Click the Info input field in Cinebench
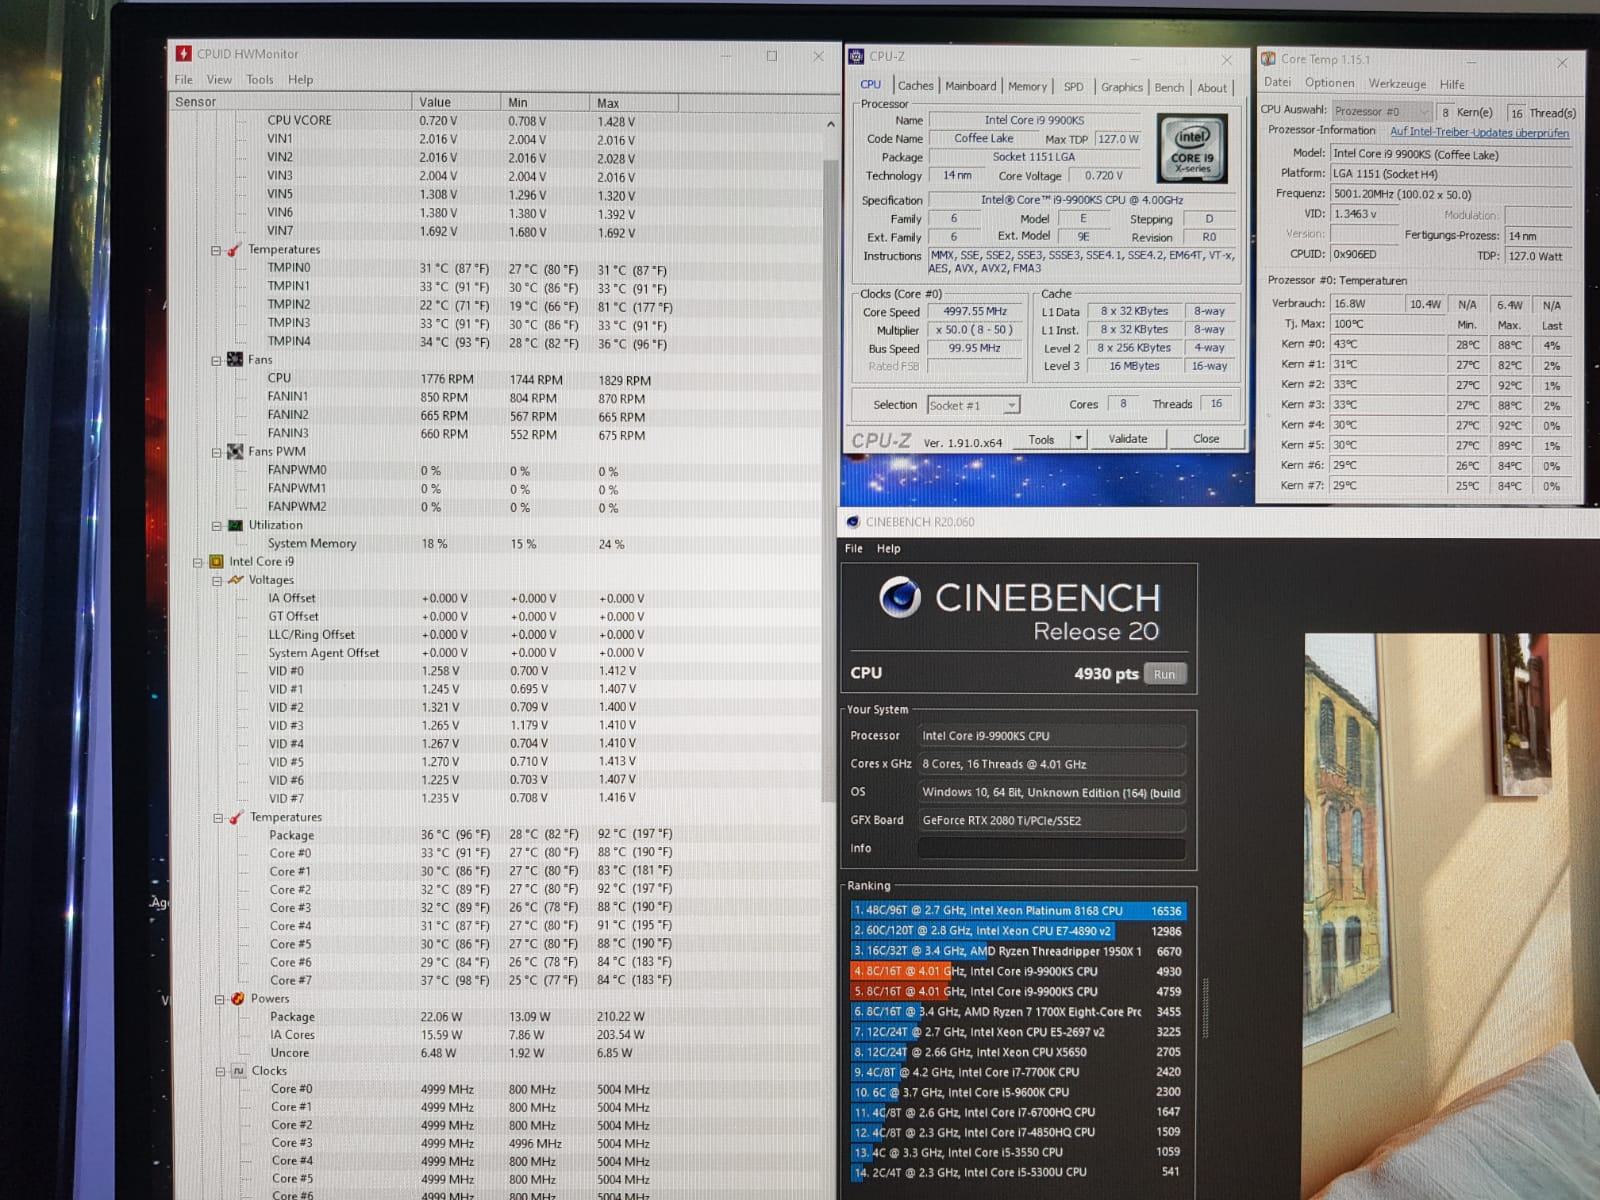This screenshot has height=1200, width=1600. pos(1052,848)
